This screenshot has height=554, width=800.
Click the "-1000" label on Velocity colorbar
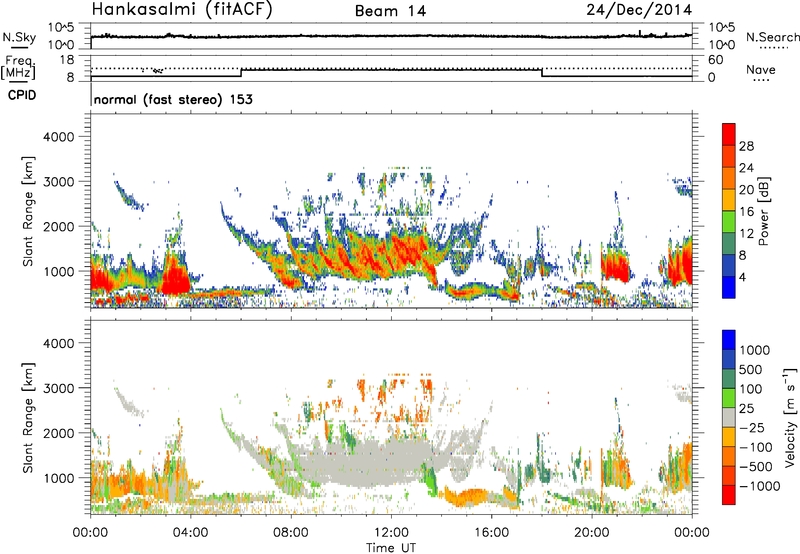[759, 486]
